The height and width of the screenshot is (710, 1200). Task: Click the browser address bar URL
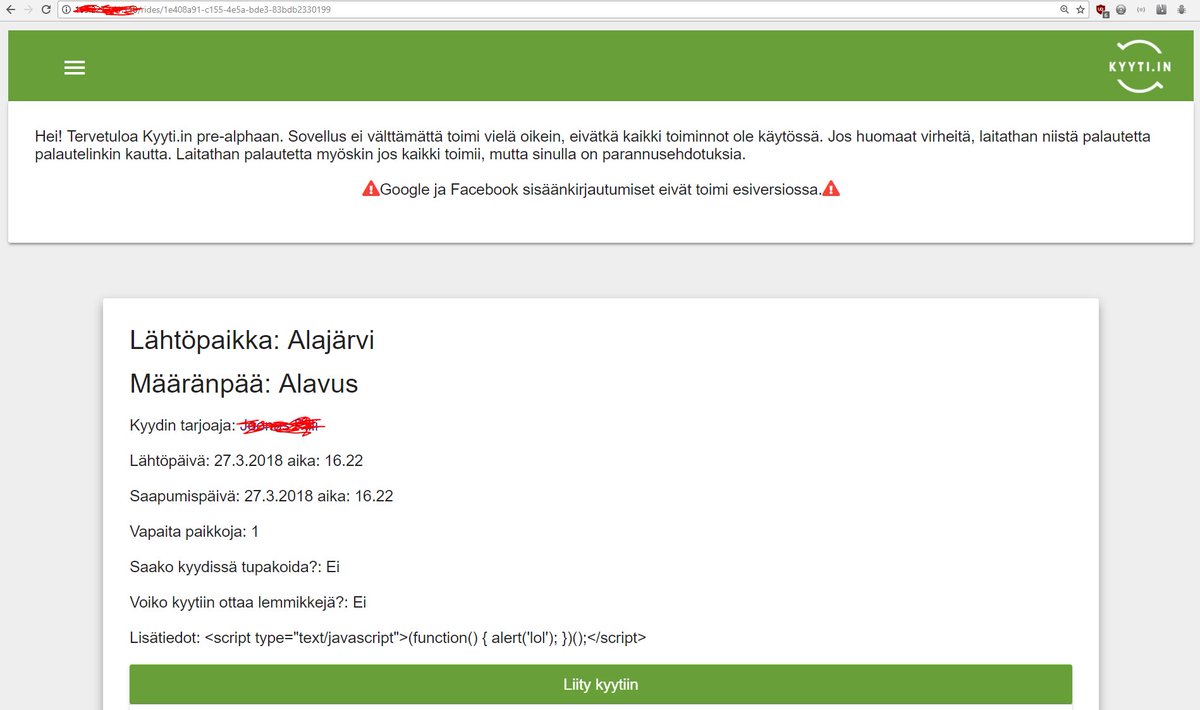203,9
